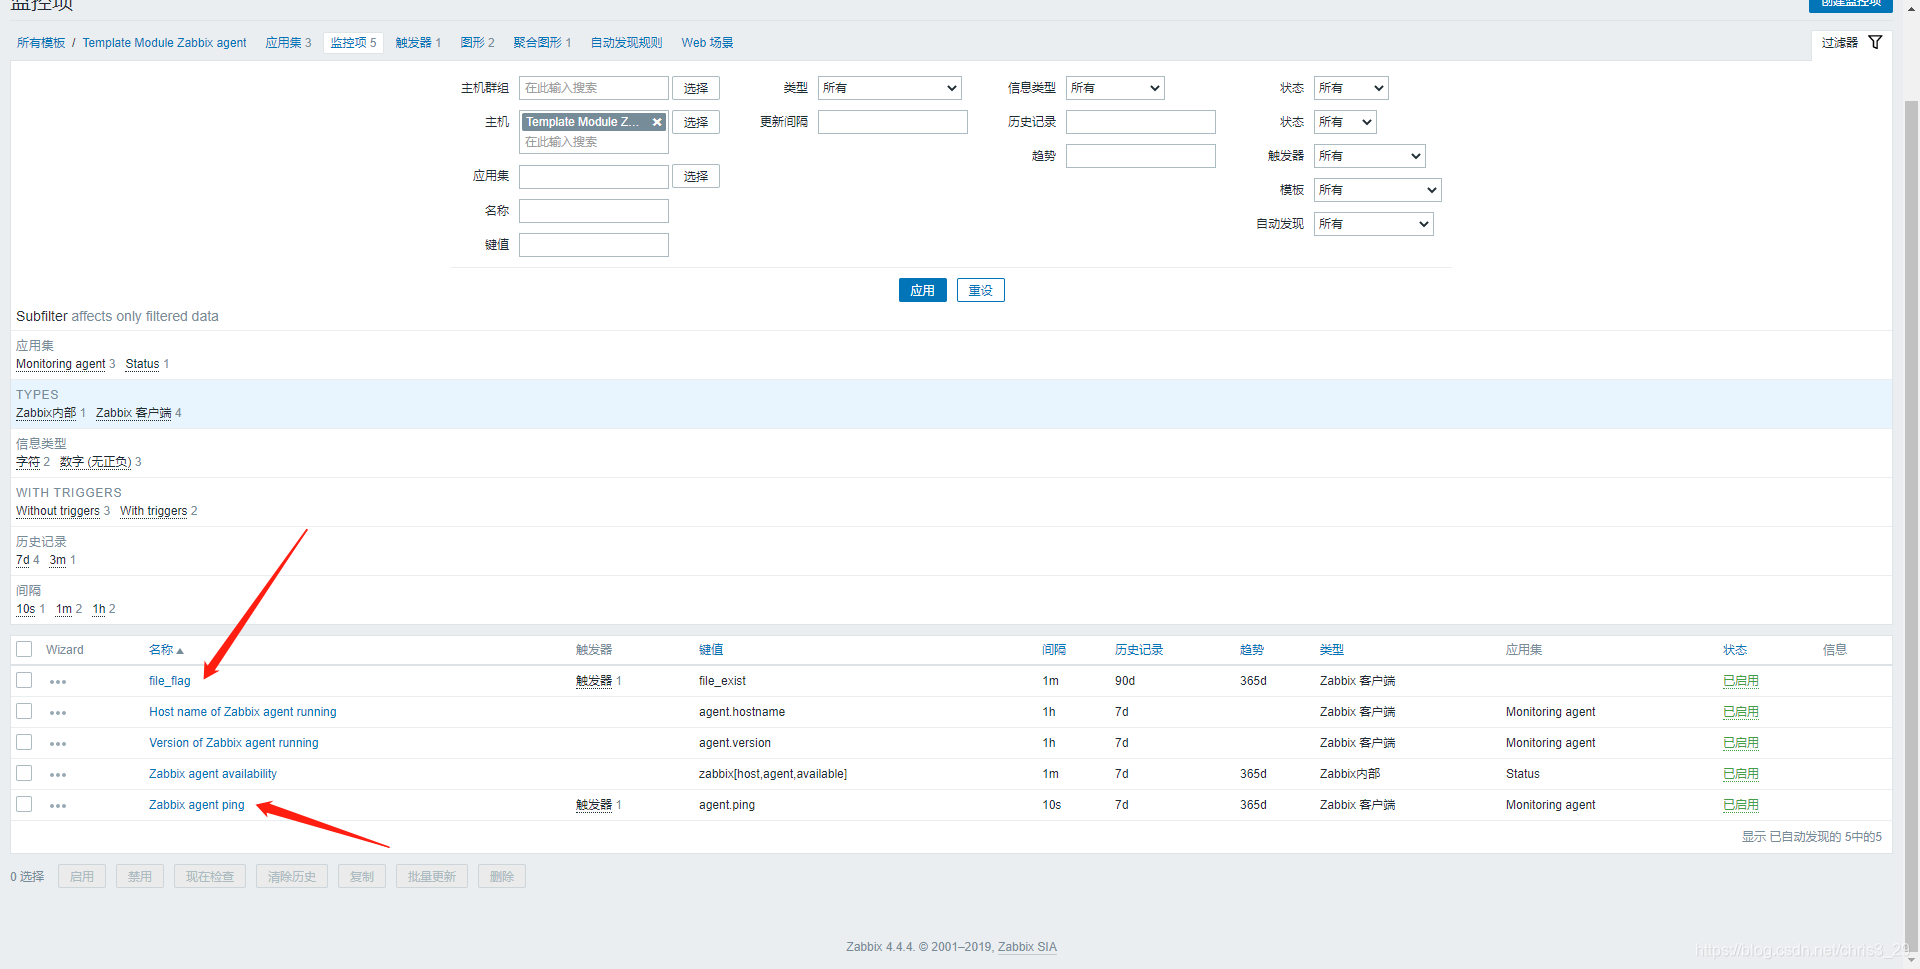The image size is (1920, 969).
Task: Open wizard dots menu for Zabbix agent ping row
Action: click(x=58, y=806)
